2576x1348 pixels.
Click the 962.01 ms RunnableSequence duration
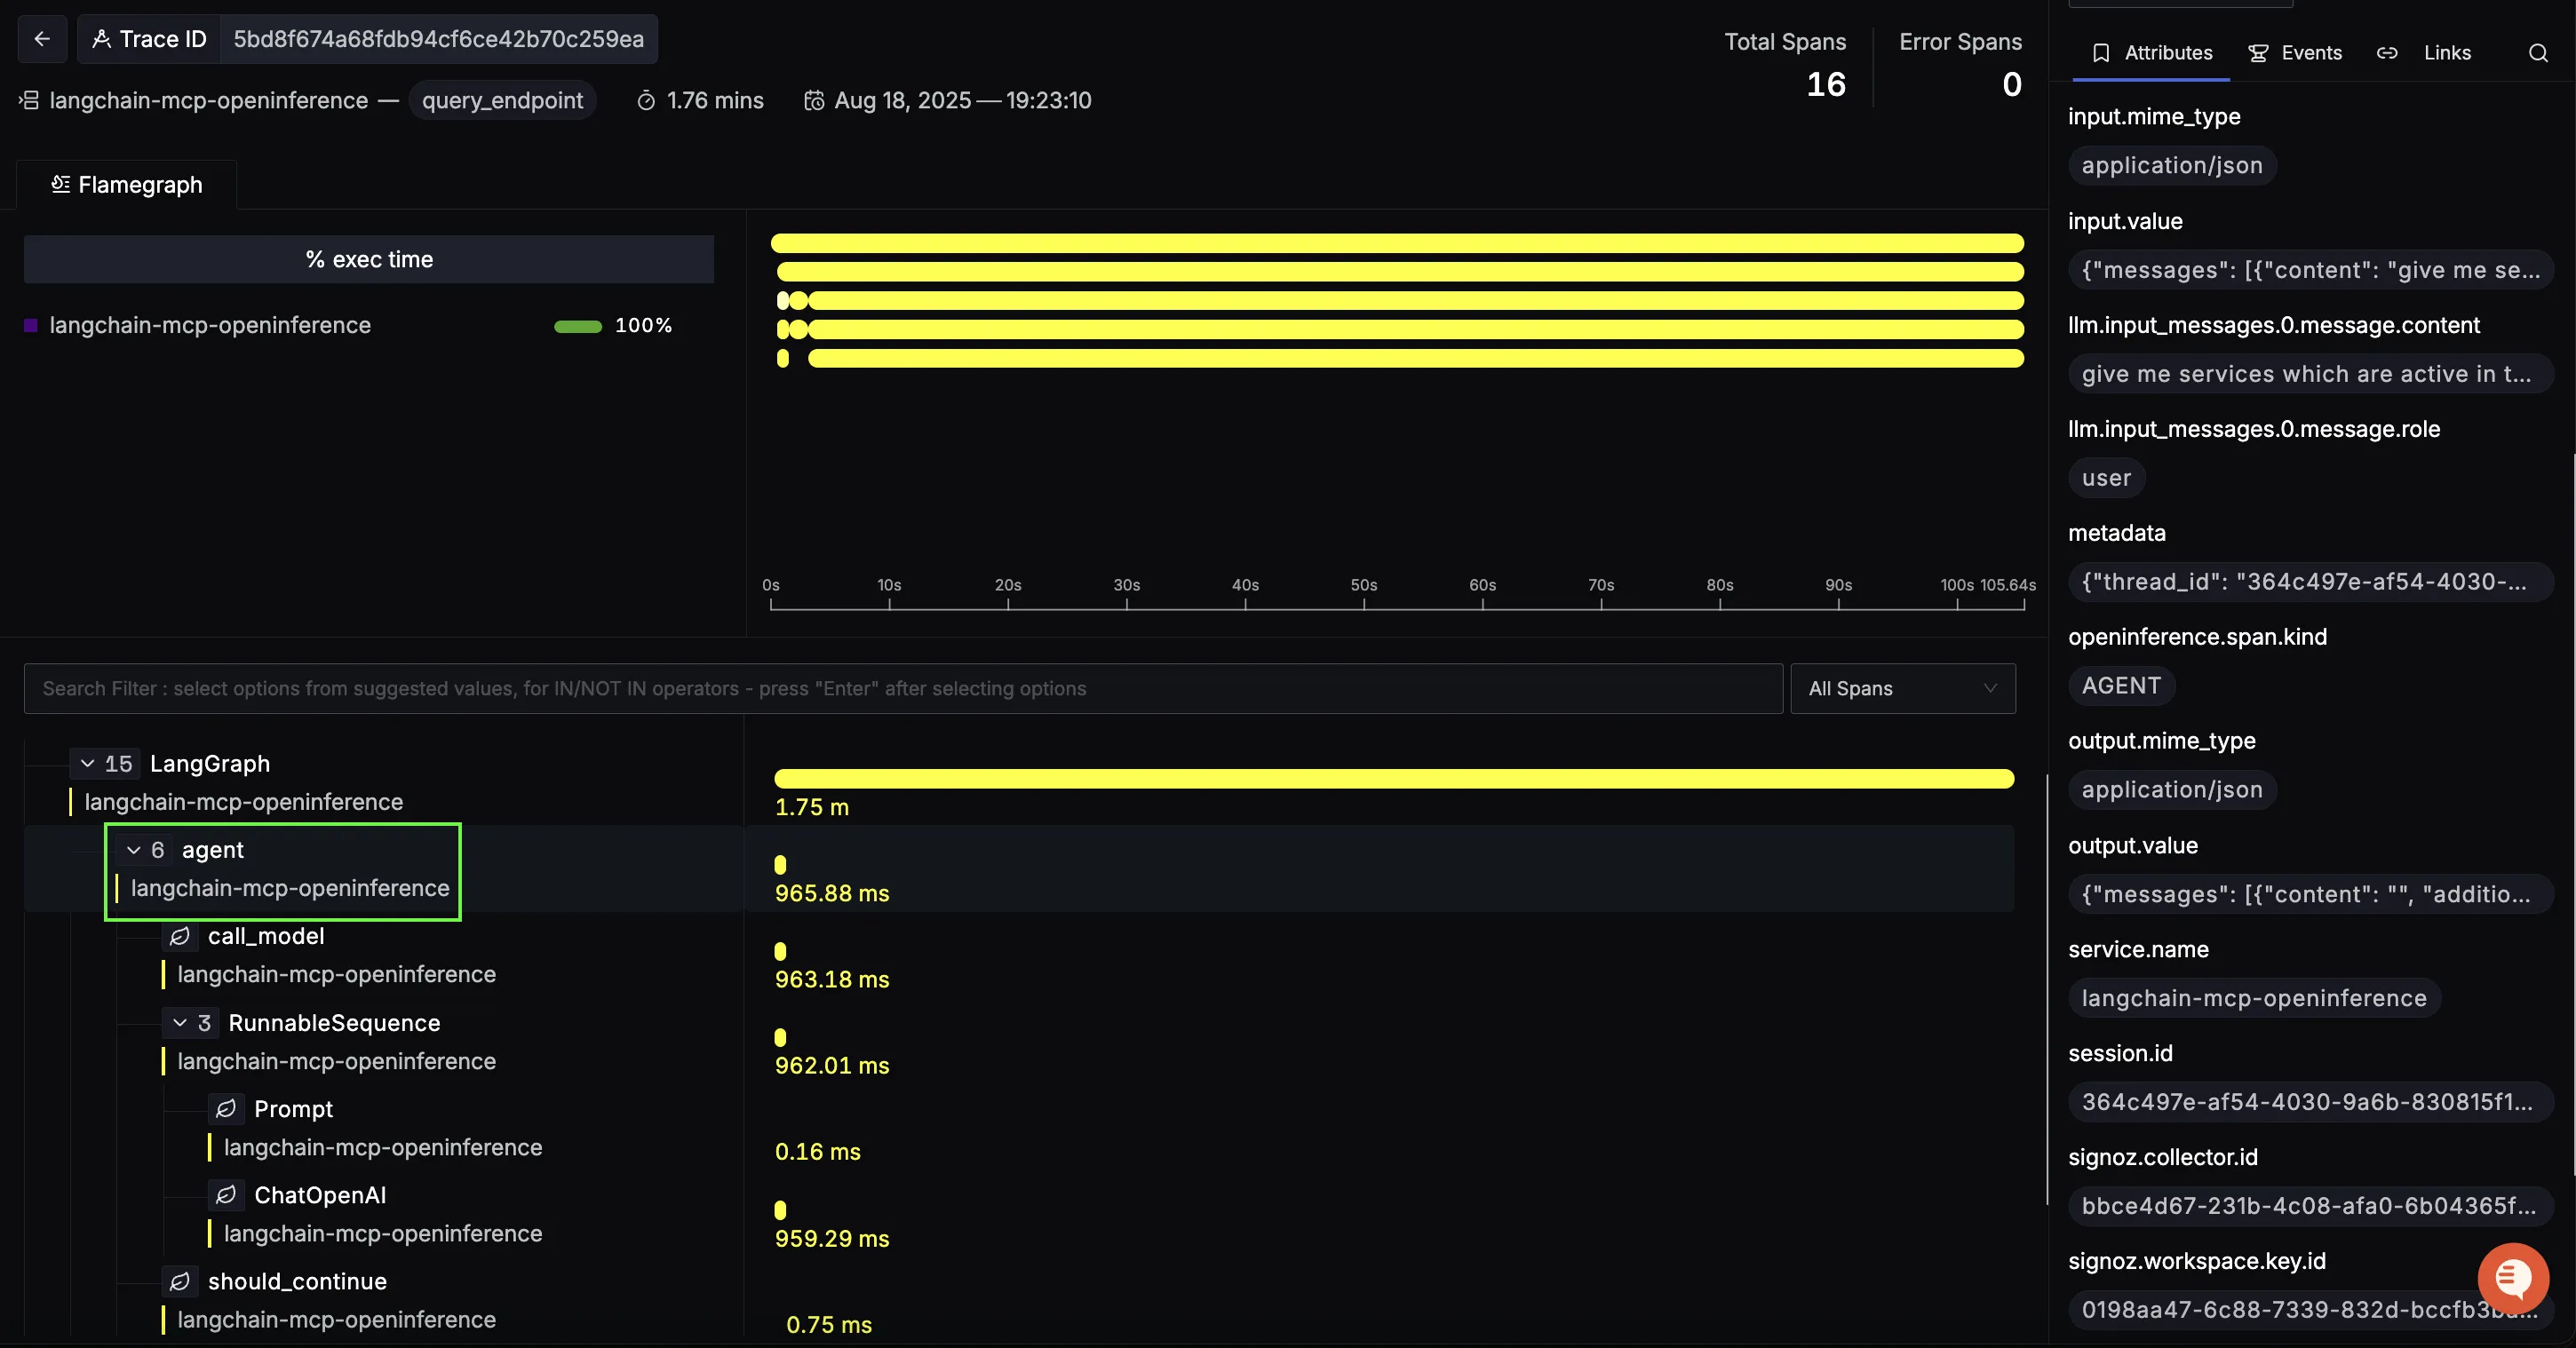[832, 1065]
